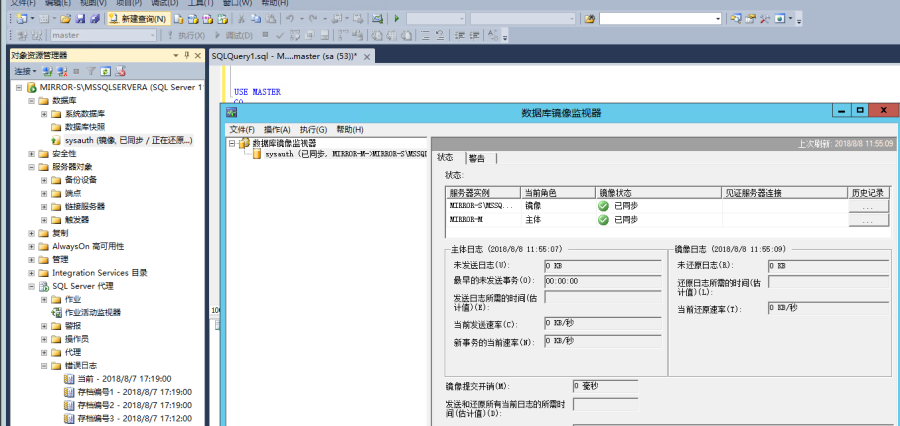
Task: Collapse the 数据库镜像监视器 root node
Action: click(232, 144)
